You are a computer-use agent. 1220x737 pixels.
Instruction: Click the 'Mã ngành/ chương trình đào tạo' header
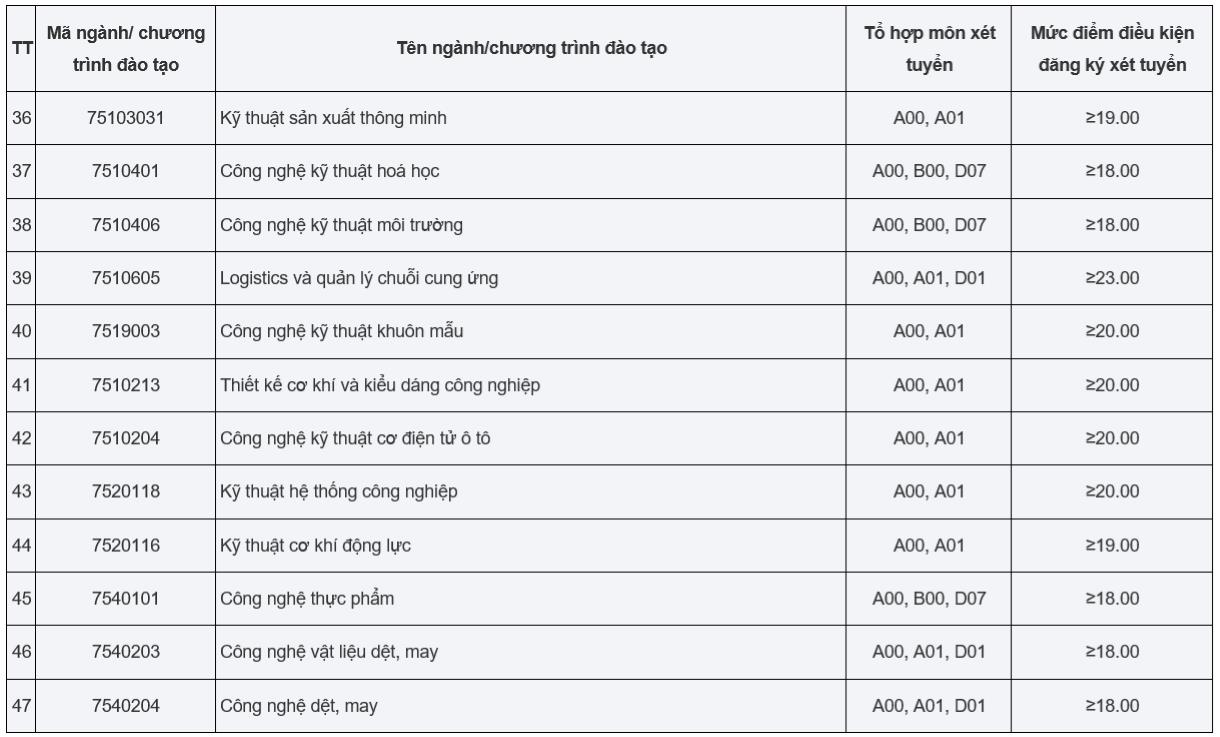pyautogui.click(x=126, y=48)
